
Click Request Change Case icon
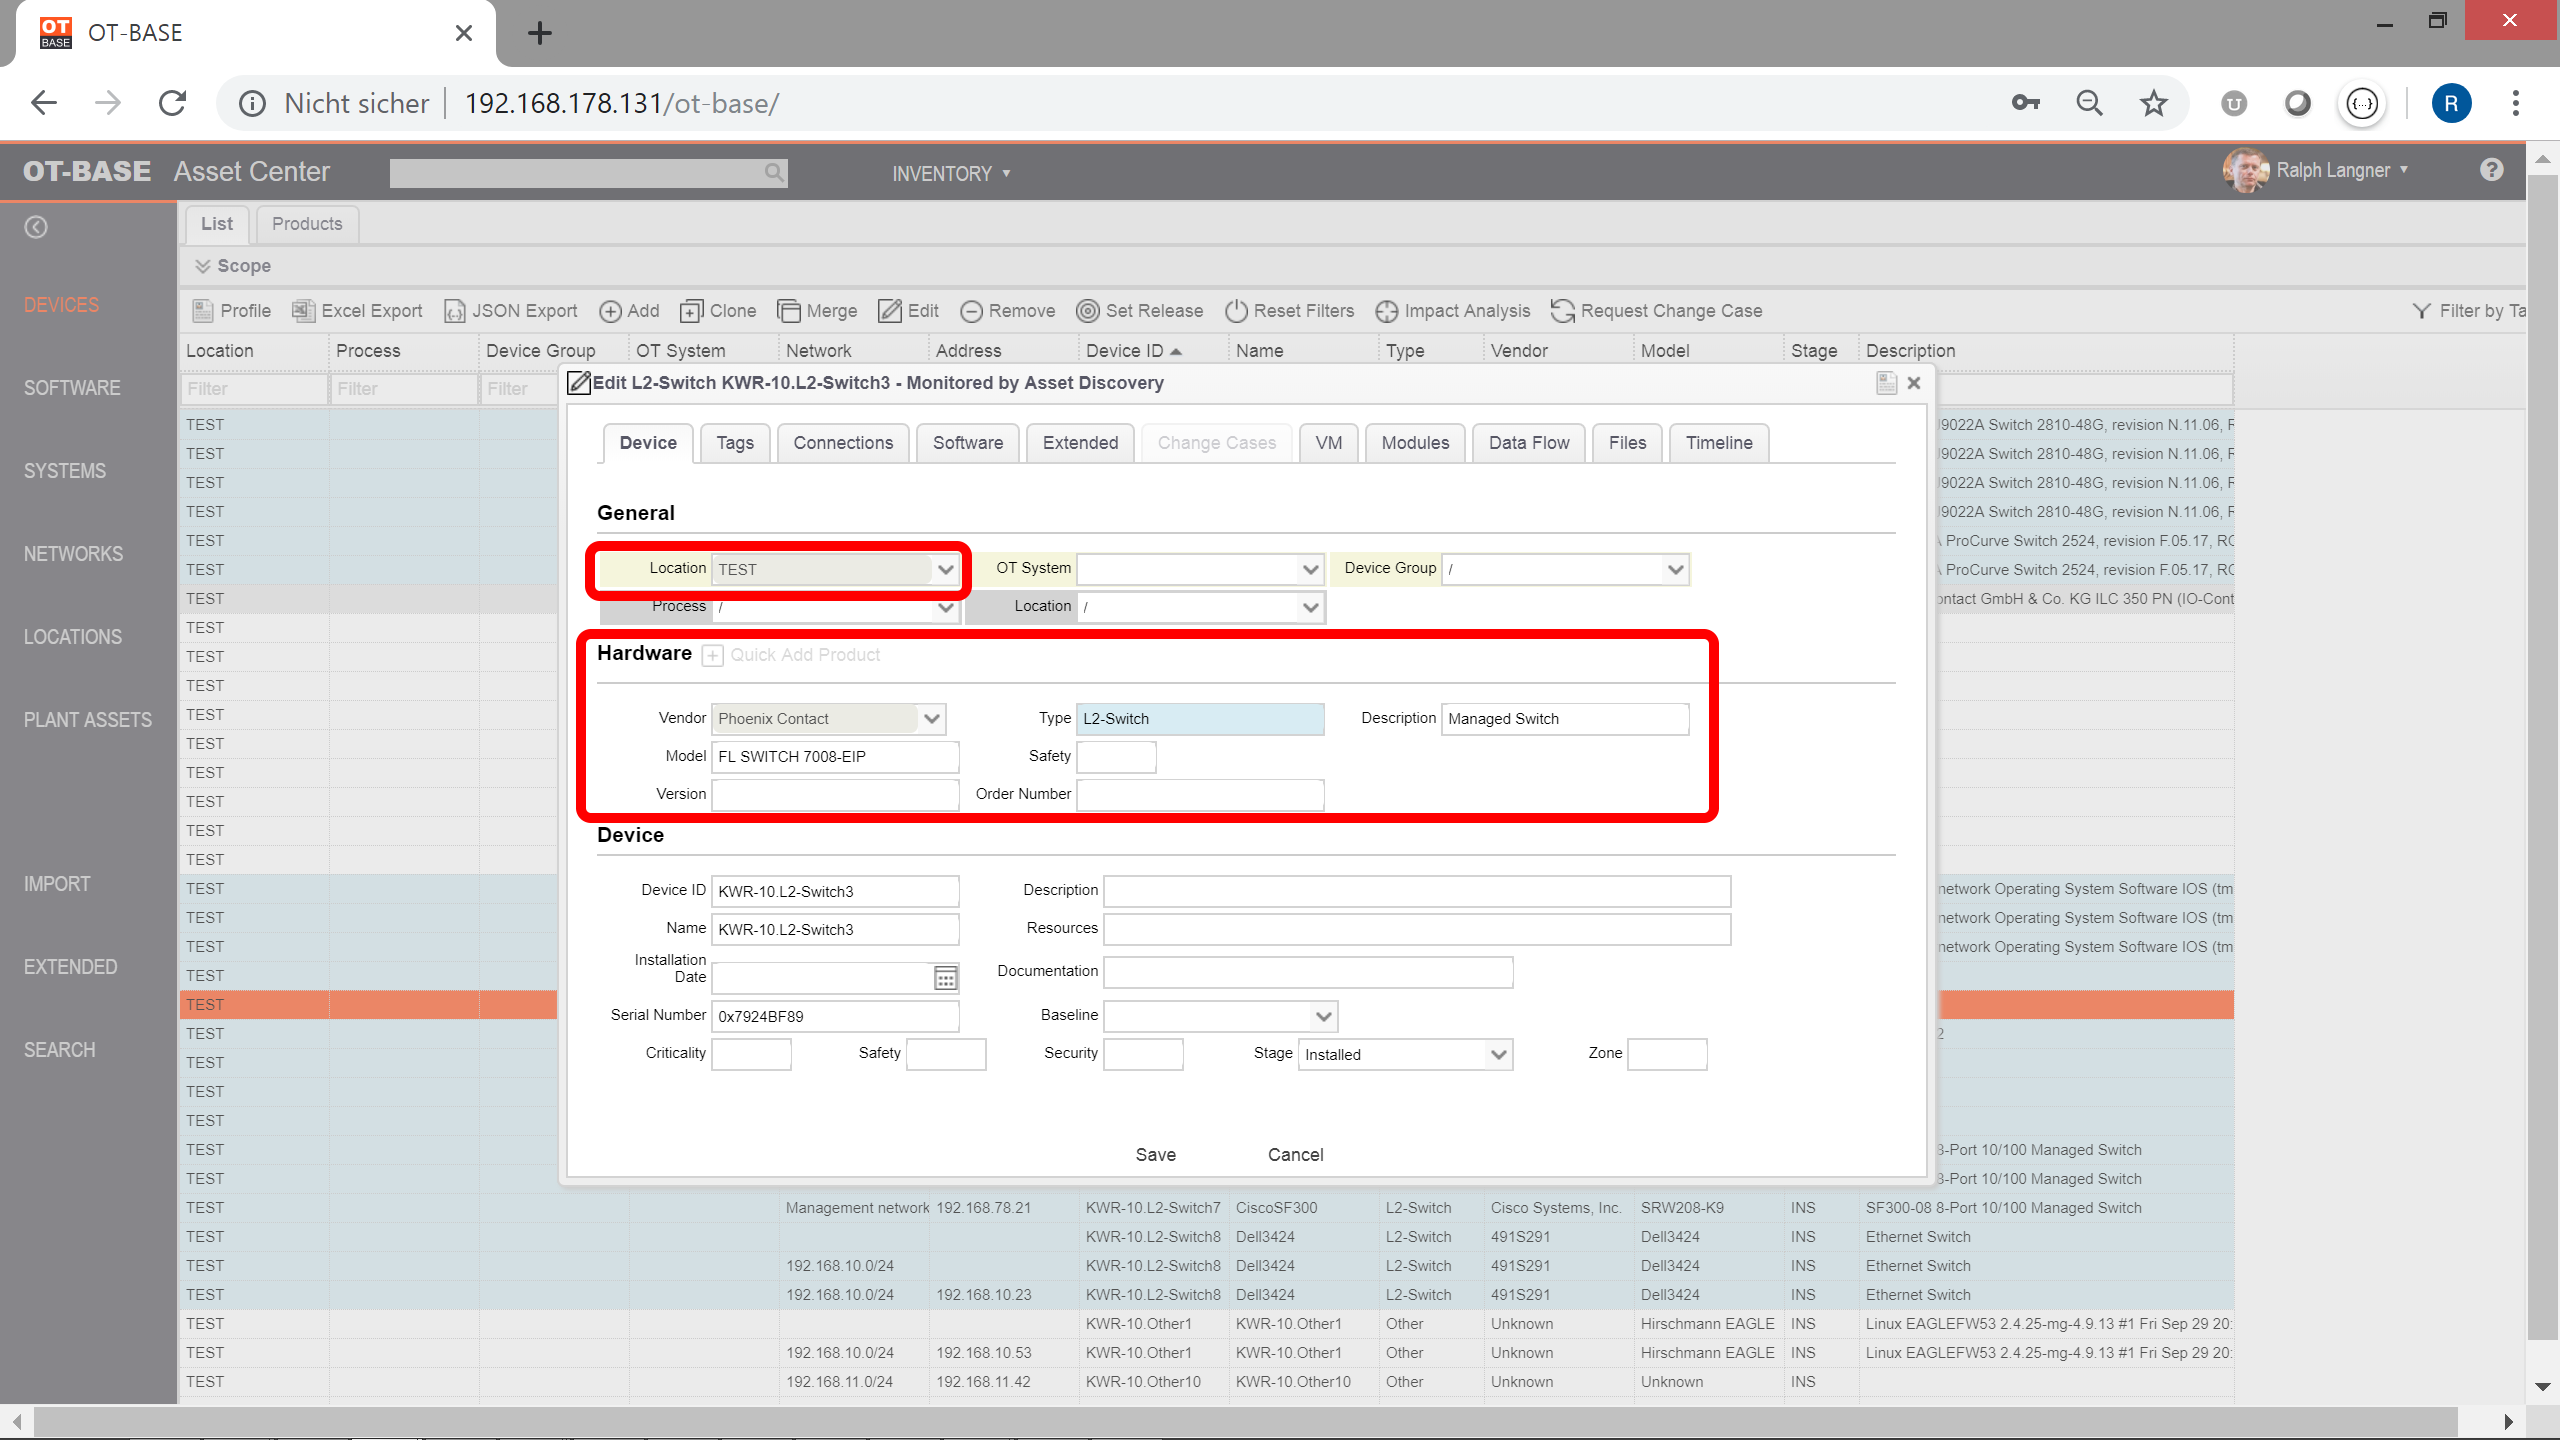(1563, 311)
